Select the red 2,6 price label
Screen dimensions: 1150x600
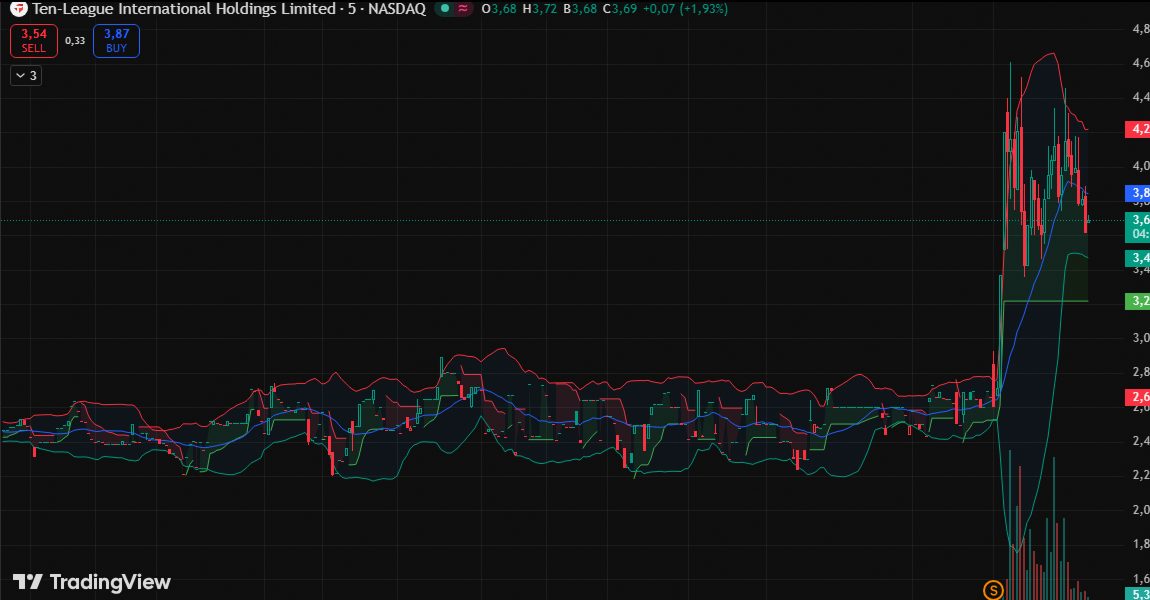point(1138,398)
